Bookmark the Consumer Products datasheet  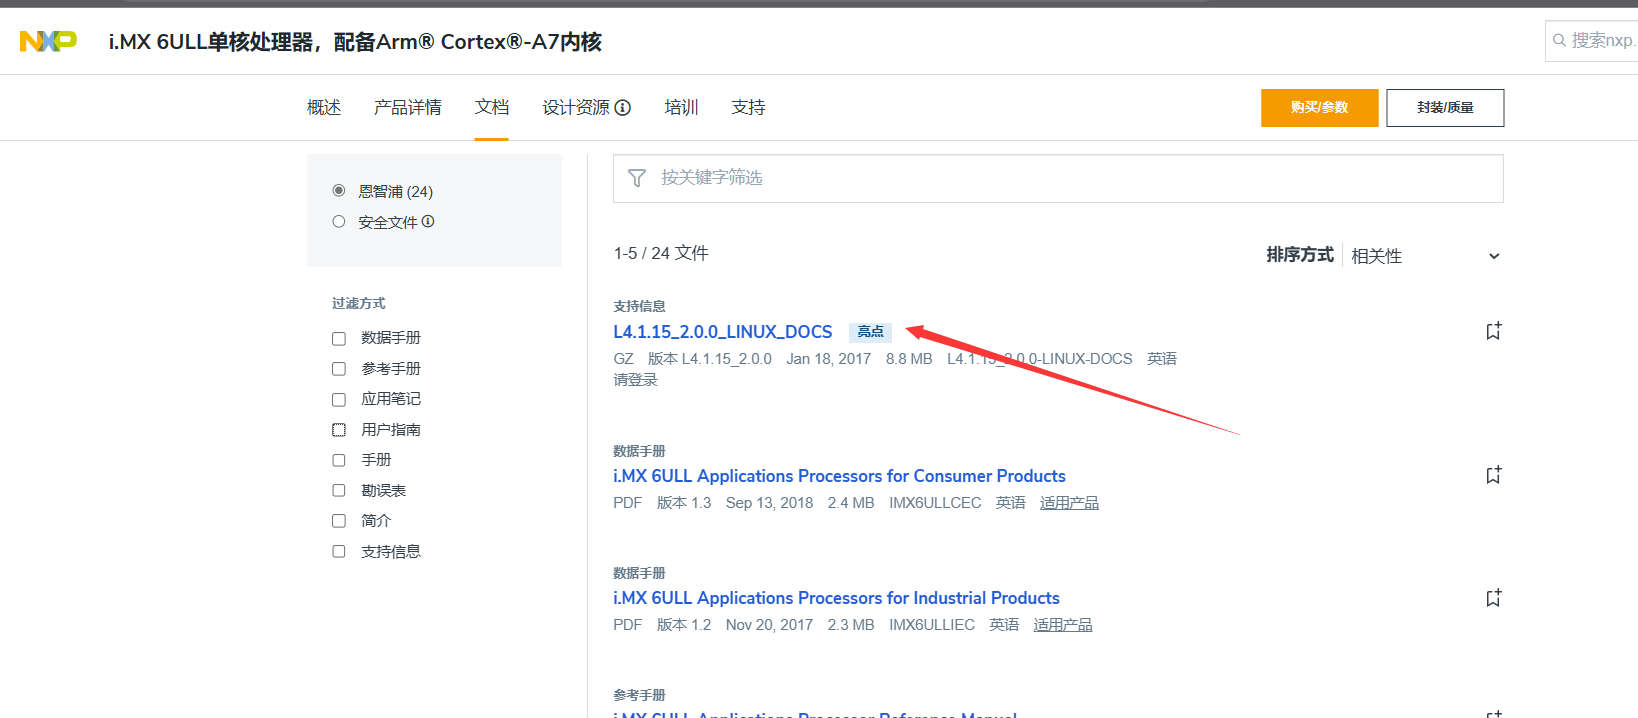(1493, 475)
